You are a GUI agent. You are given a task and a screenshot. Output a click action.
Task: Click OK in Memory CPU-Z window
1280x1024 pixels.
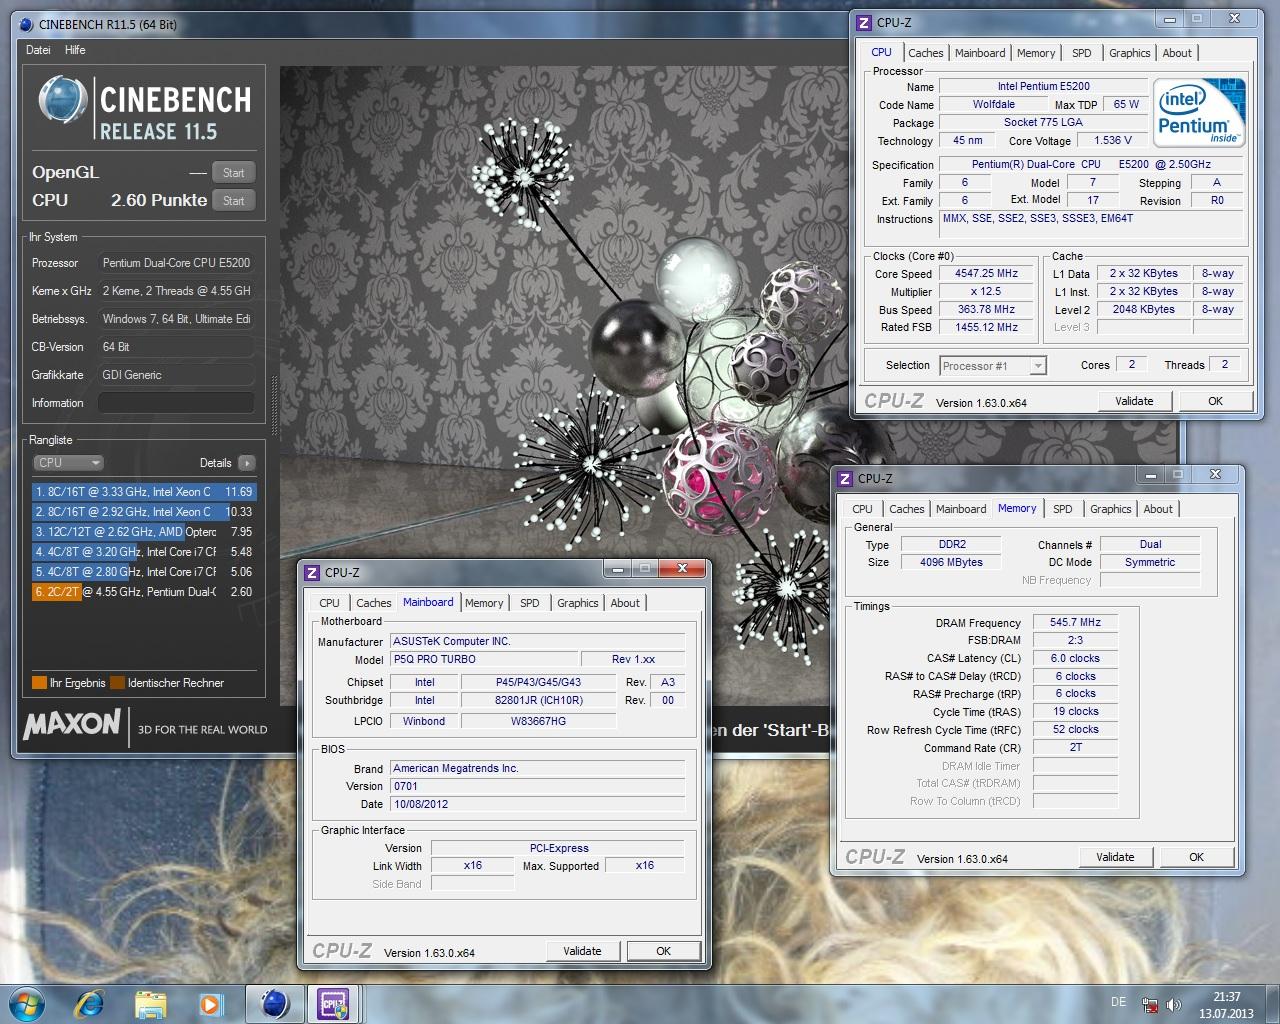[1196, 857]
